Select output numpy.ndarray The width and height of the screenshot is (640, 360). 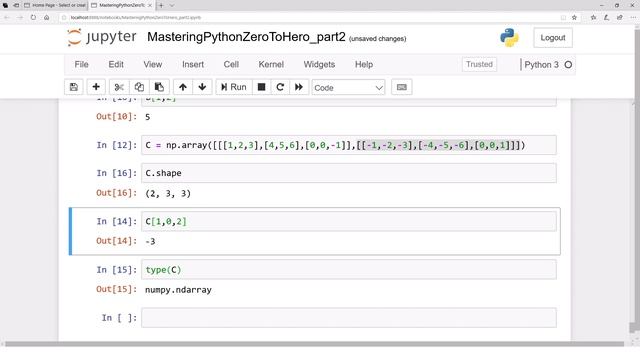tap(178, 290)
